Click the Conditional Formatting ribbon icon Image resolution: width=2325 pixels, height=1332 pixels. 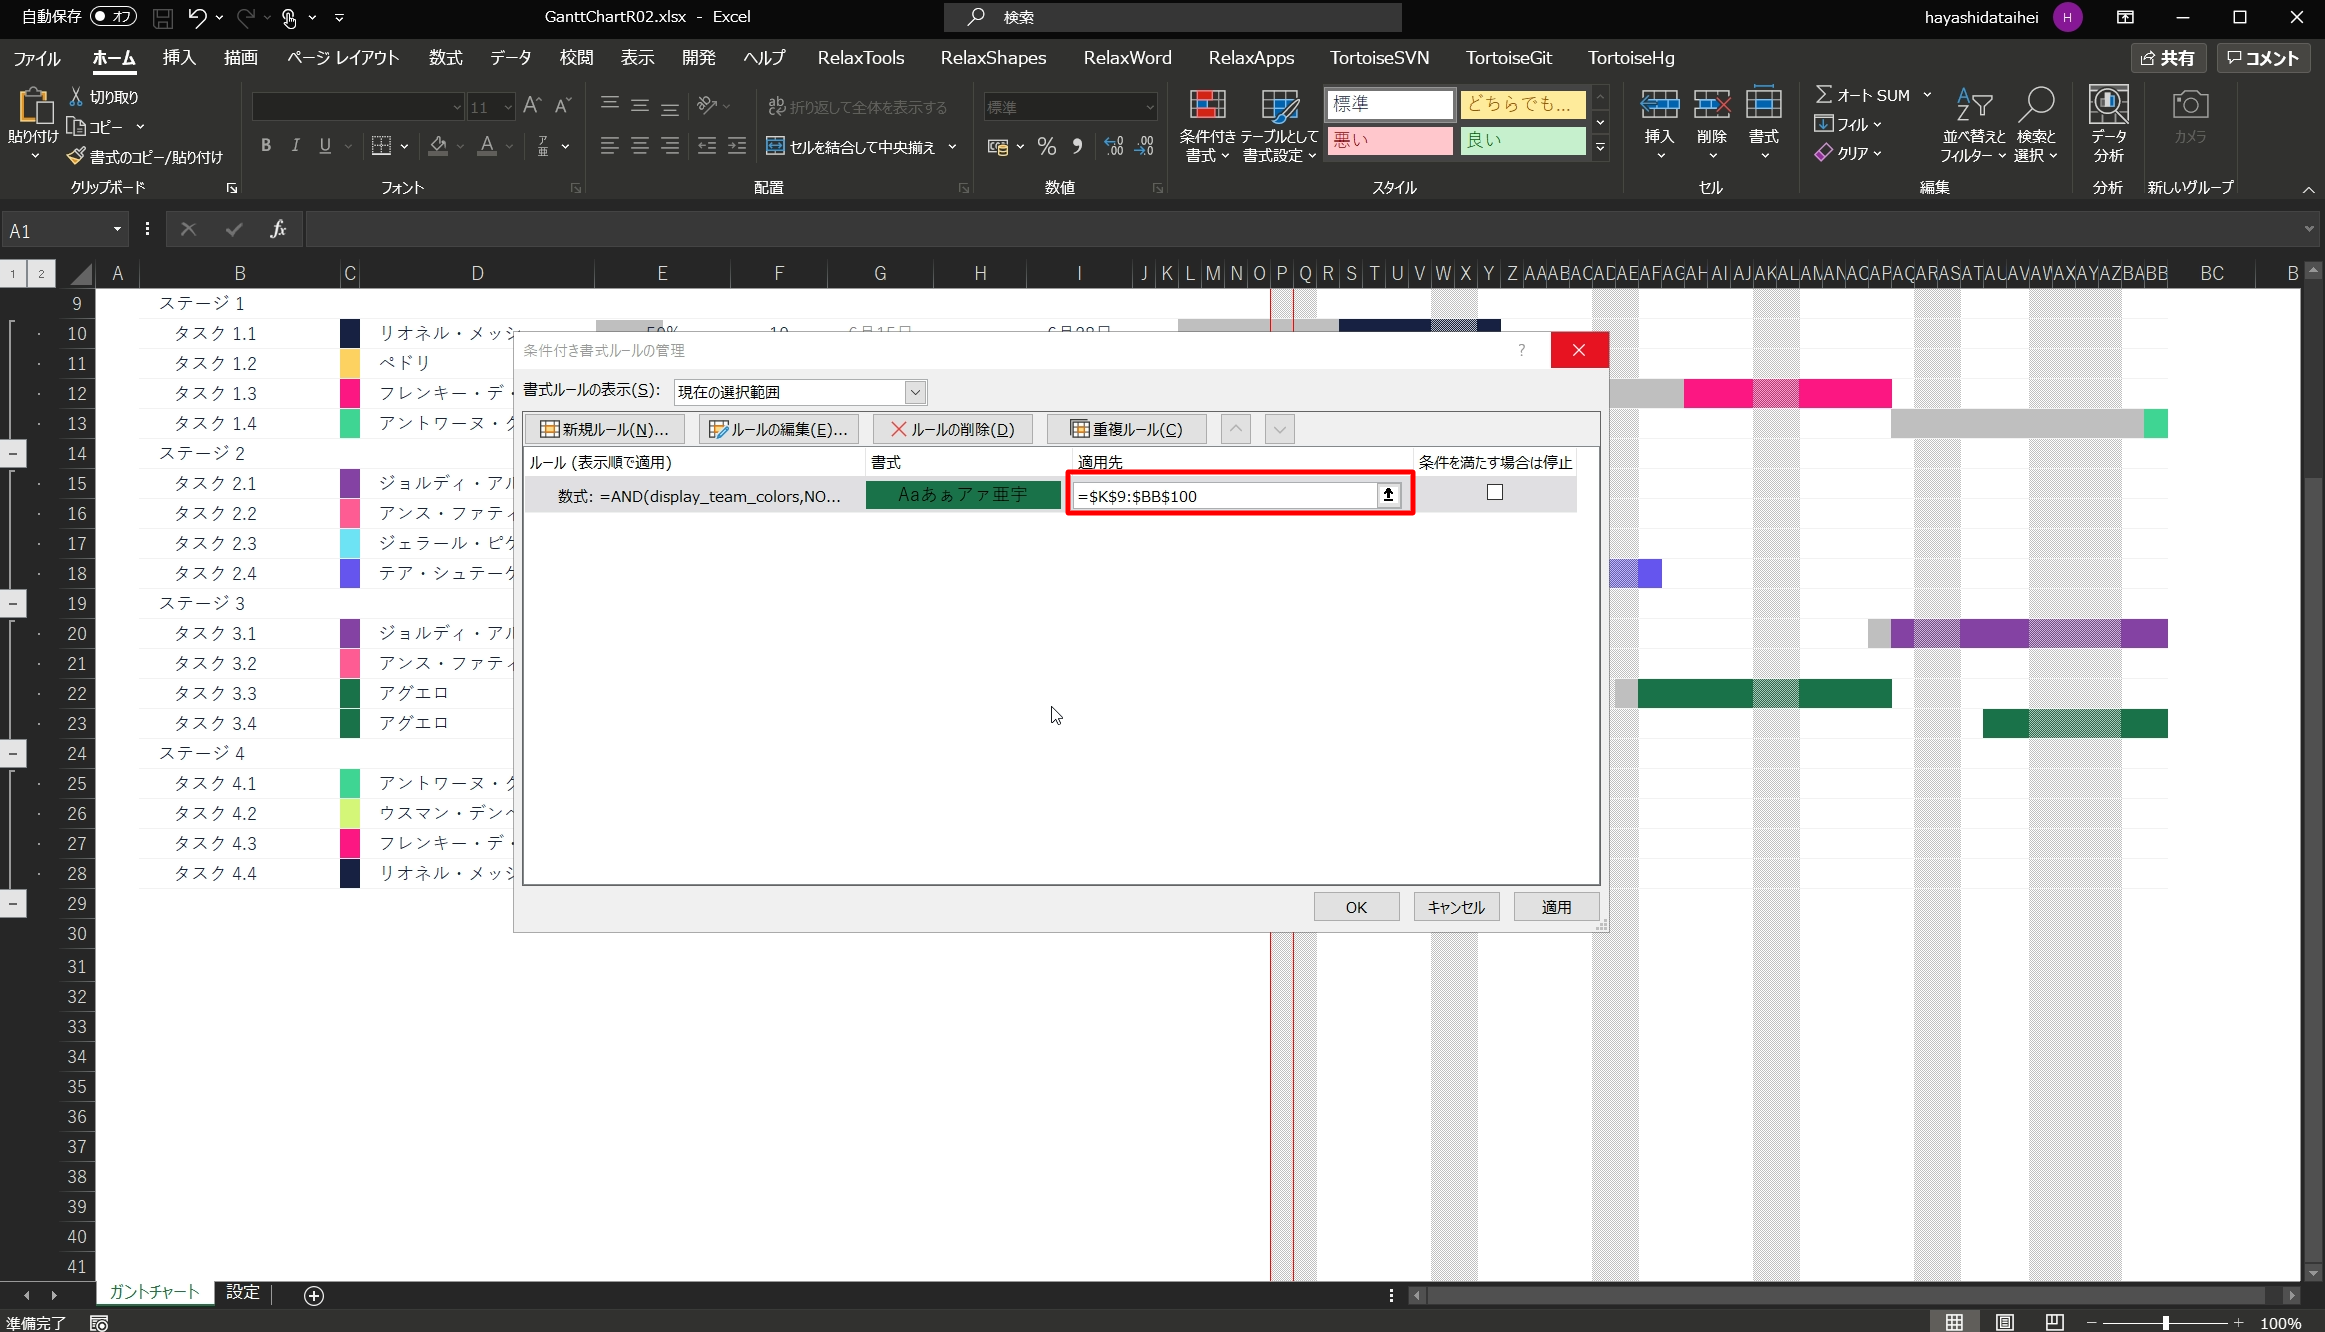coord(1206,106)
